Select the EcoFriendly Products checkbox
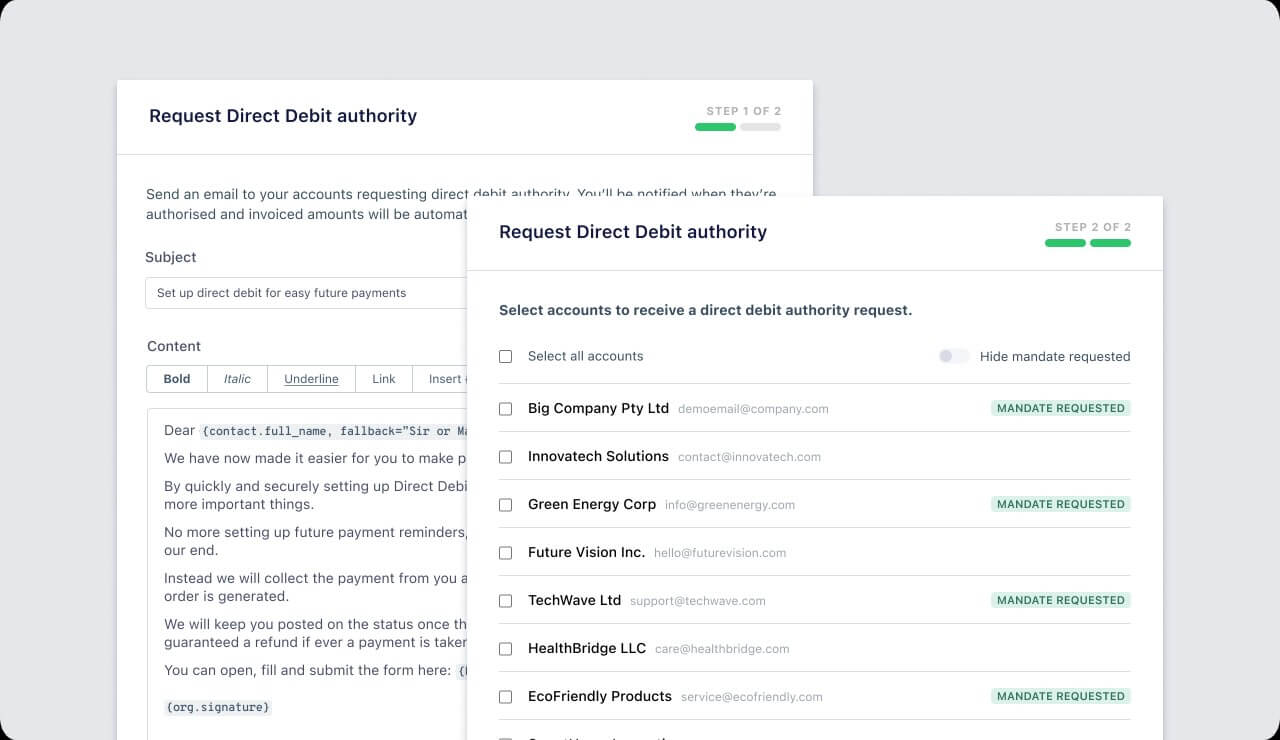Image resolution: width=1280 pixels, height=740 pixels. click(505, 696)
